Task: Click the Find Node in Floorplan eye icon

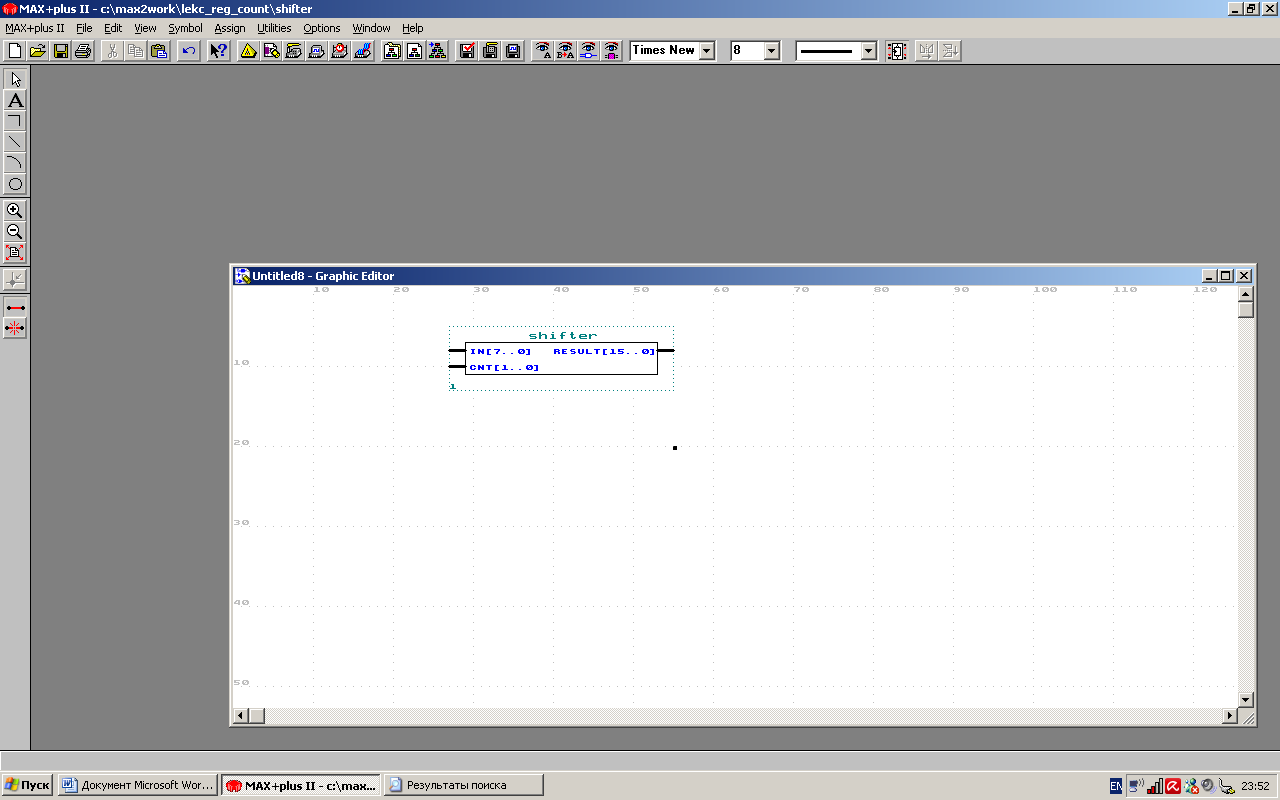Action: pos(611,50)
